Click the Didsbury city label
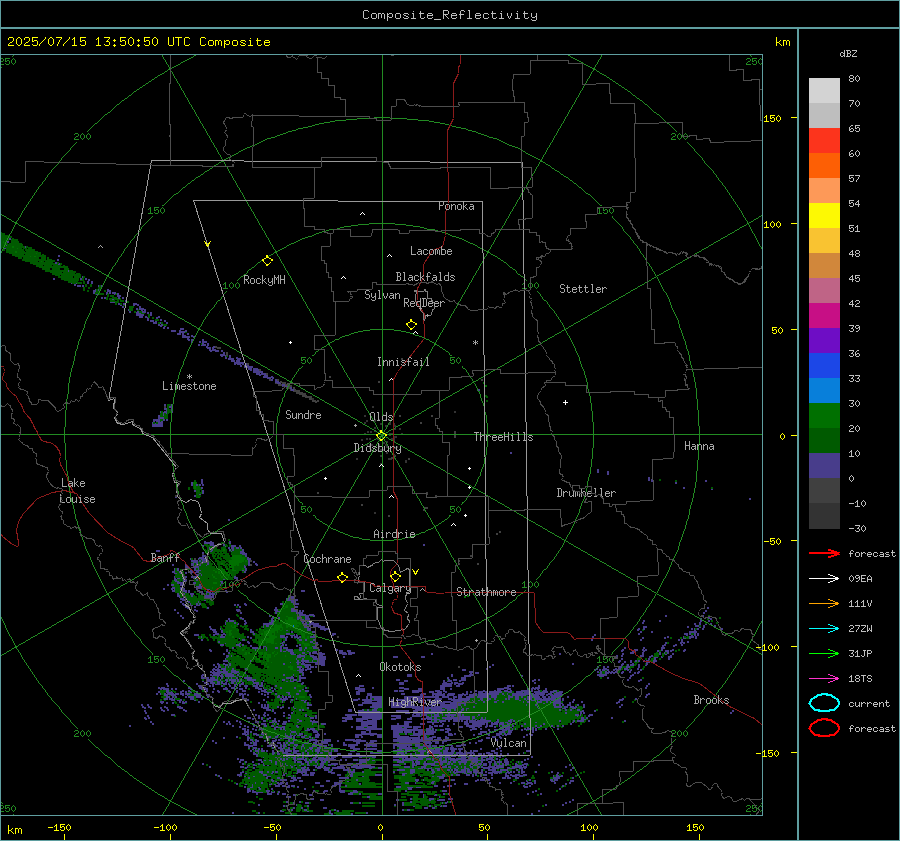 tap(377, 448)
